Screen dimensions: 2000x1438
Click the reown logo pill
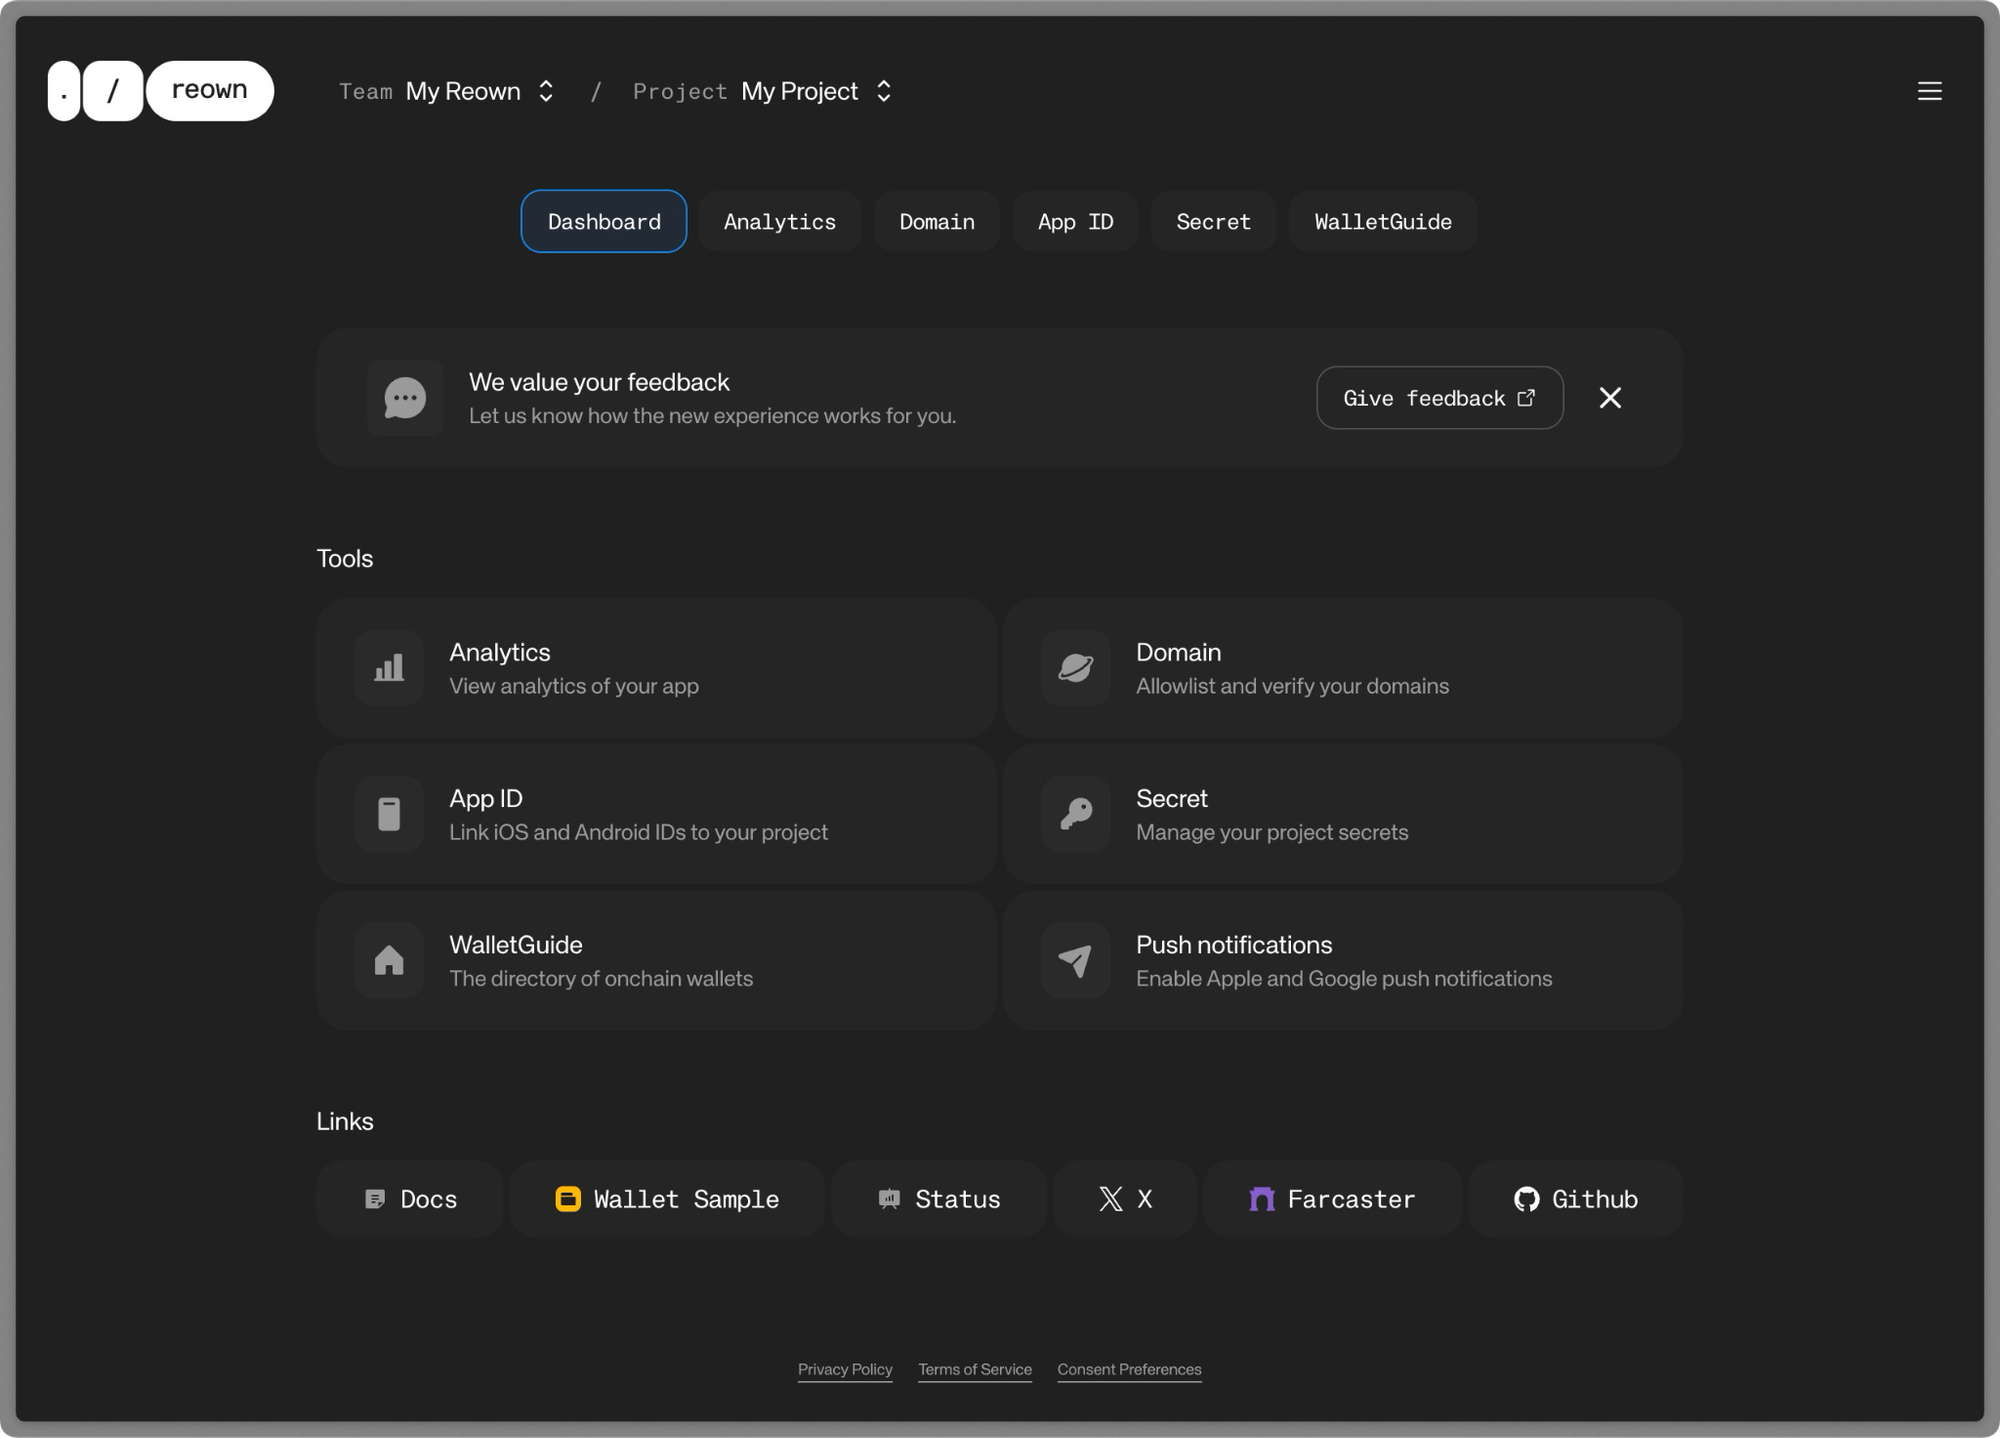click(x=210, y=91)
